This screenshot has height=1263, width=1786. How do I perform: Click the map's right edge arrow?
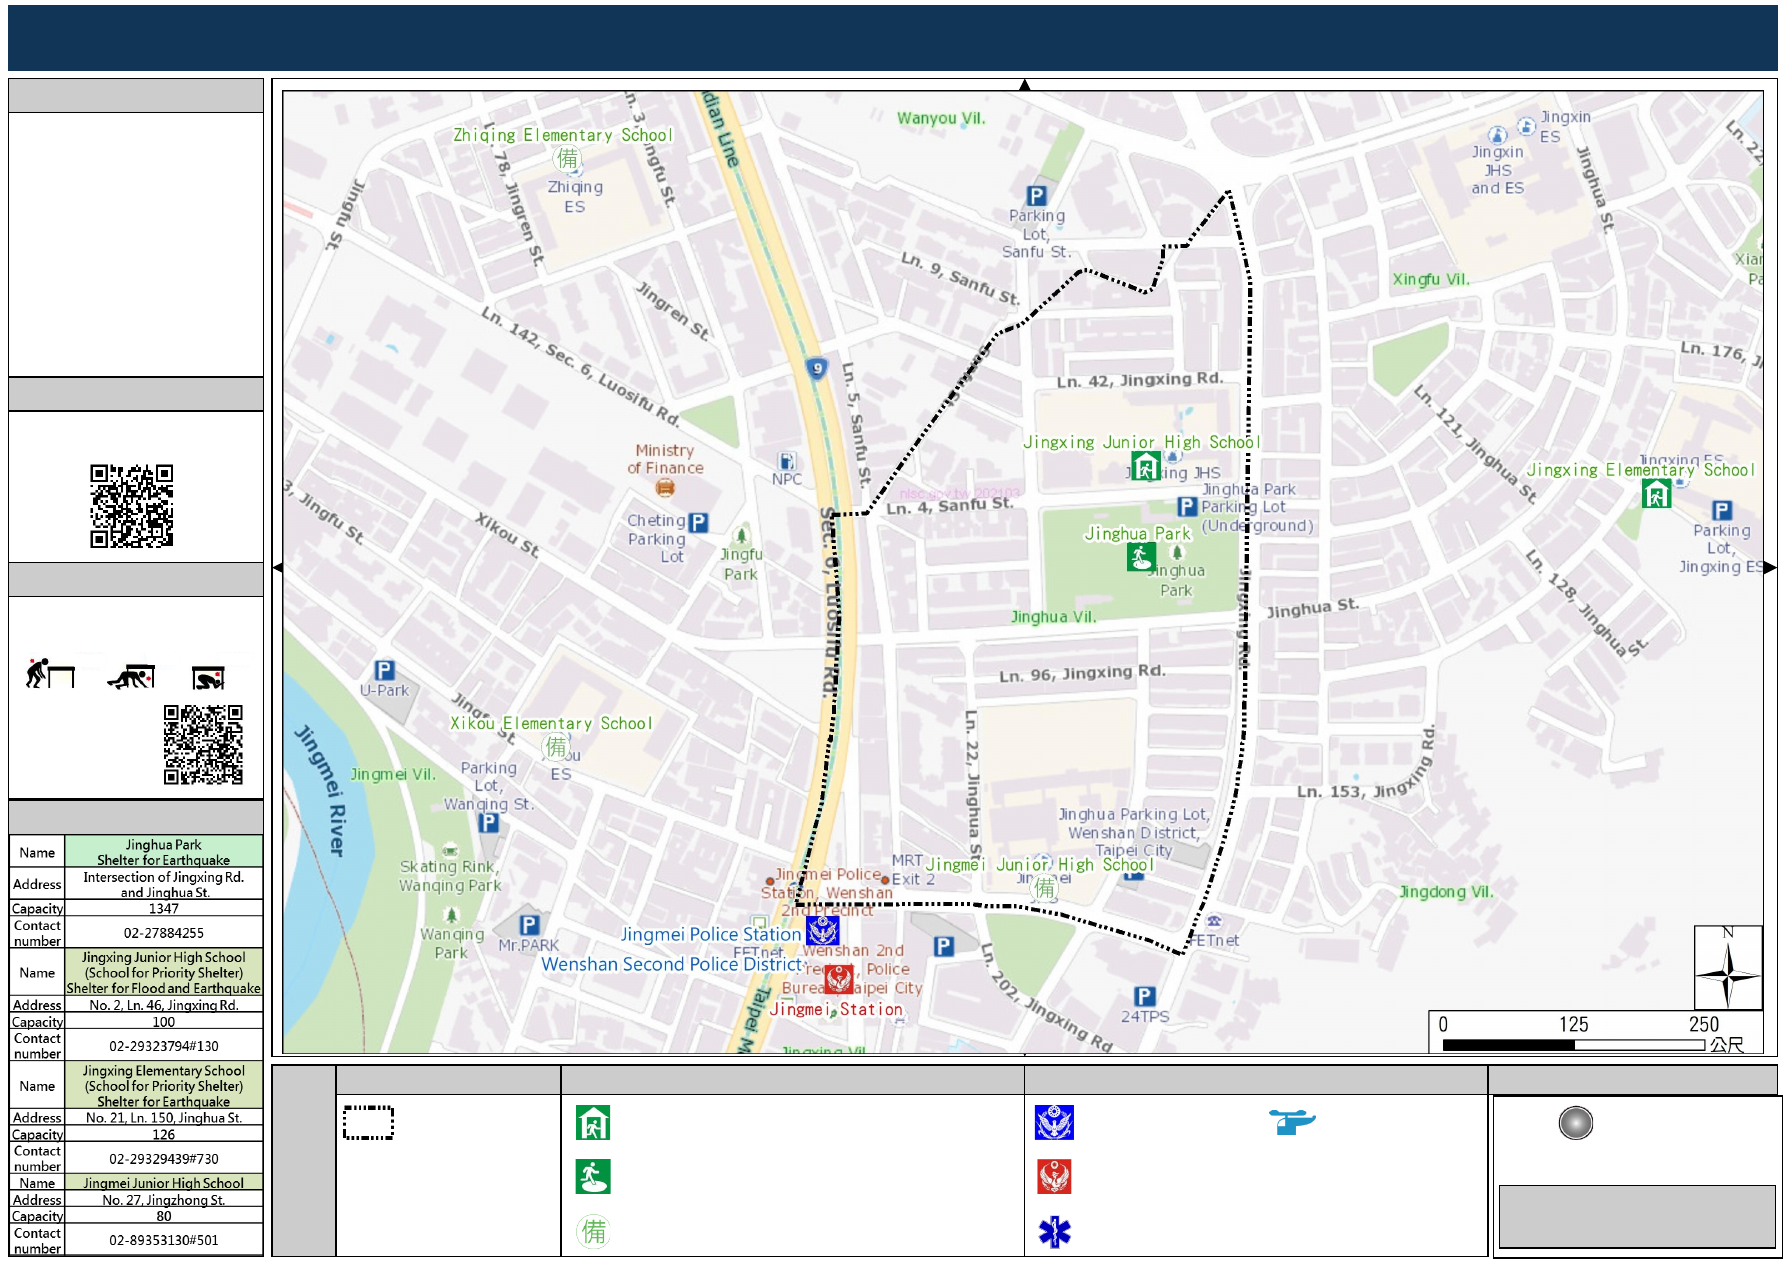point(1770,567)
